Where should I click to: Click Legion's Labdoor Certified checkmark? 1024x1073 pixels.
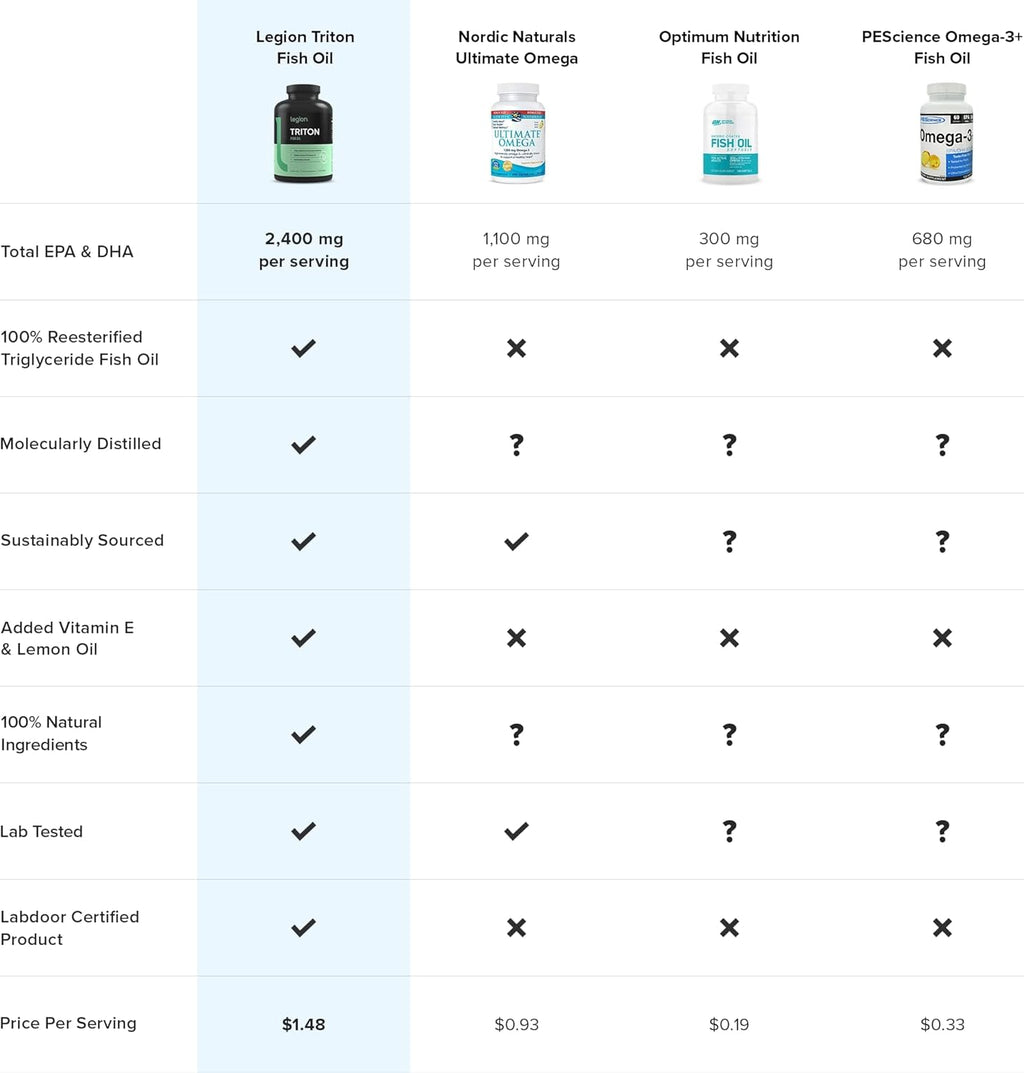coord(303,928)
